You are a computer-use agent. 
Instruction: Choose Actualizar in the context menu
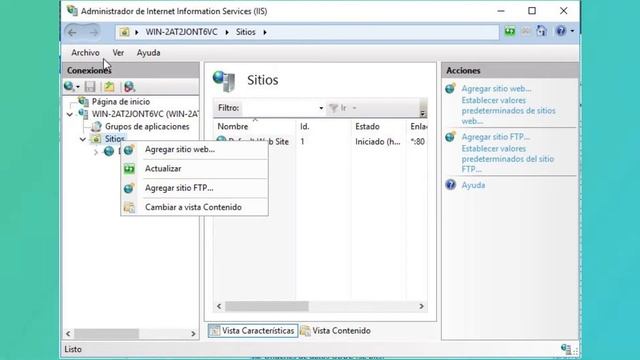tap(194, 169)
